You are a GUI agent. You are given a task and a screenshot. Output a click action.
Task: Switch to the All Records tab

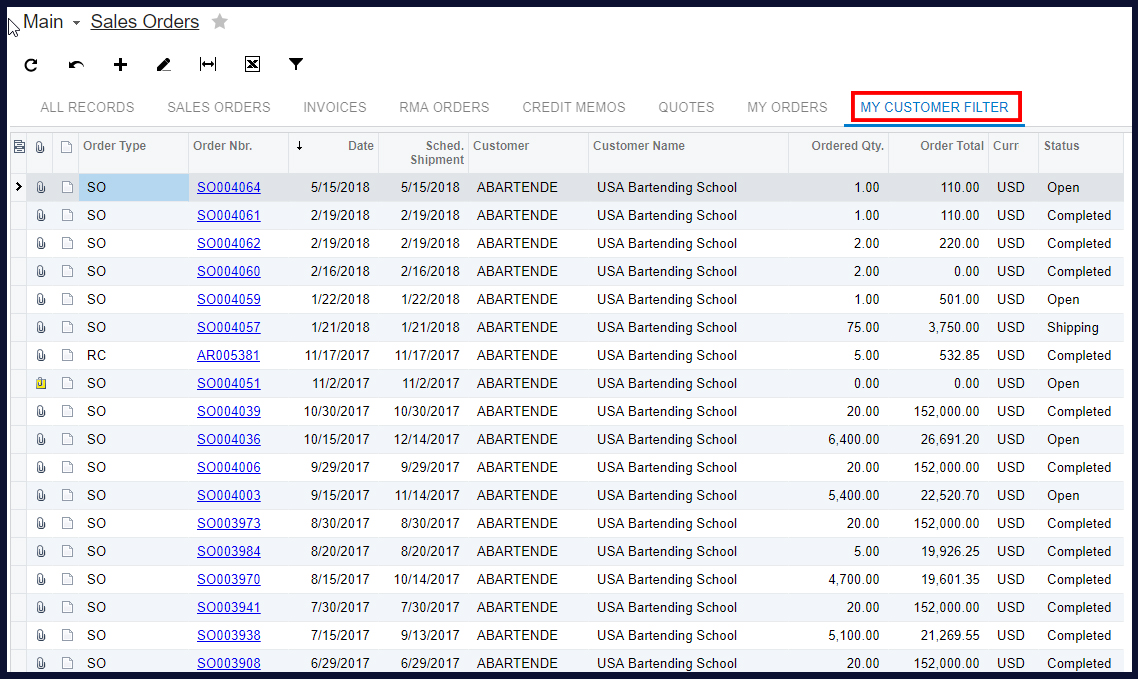[87, 107]
